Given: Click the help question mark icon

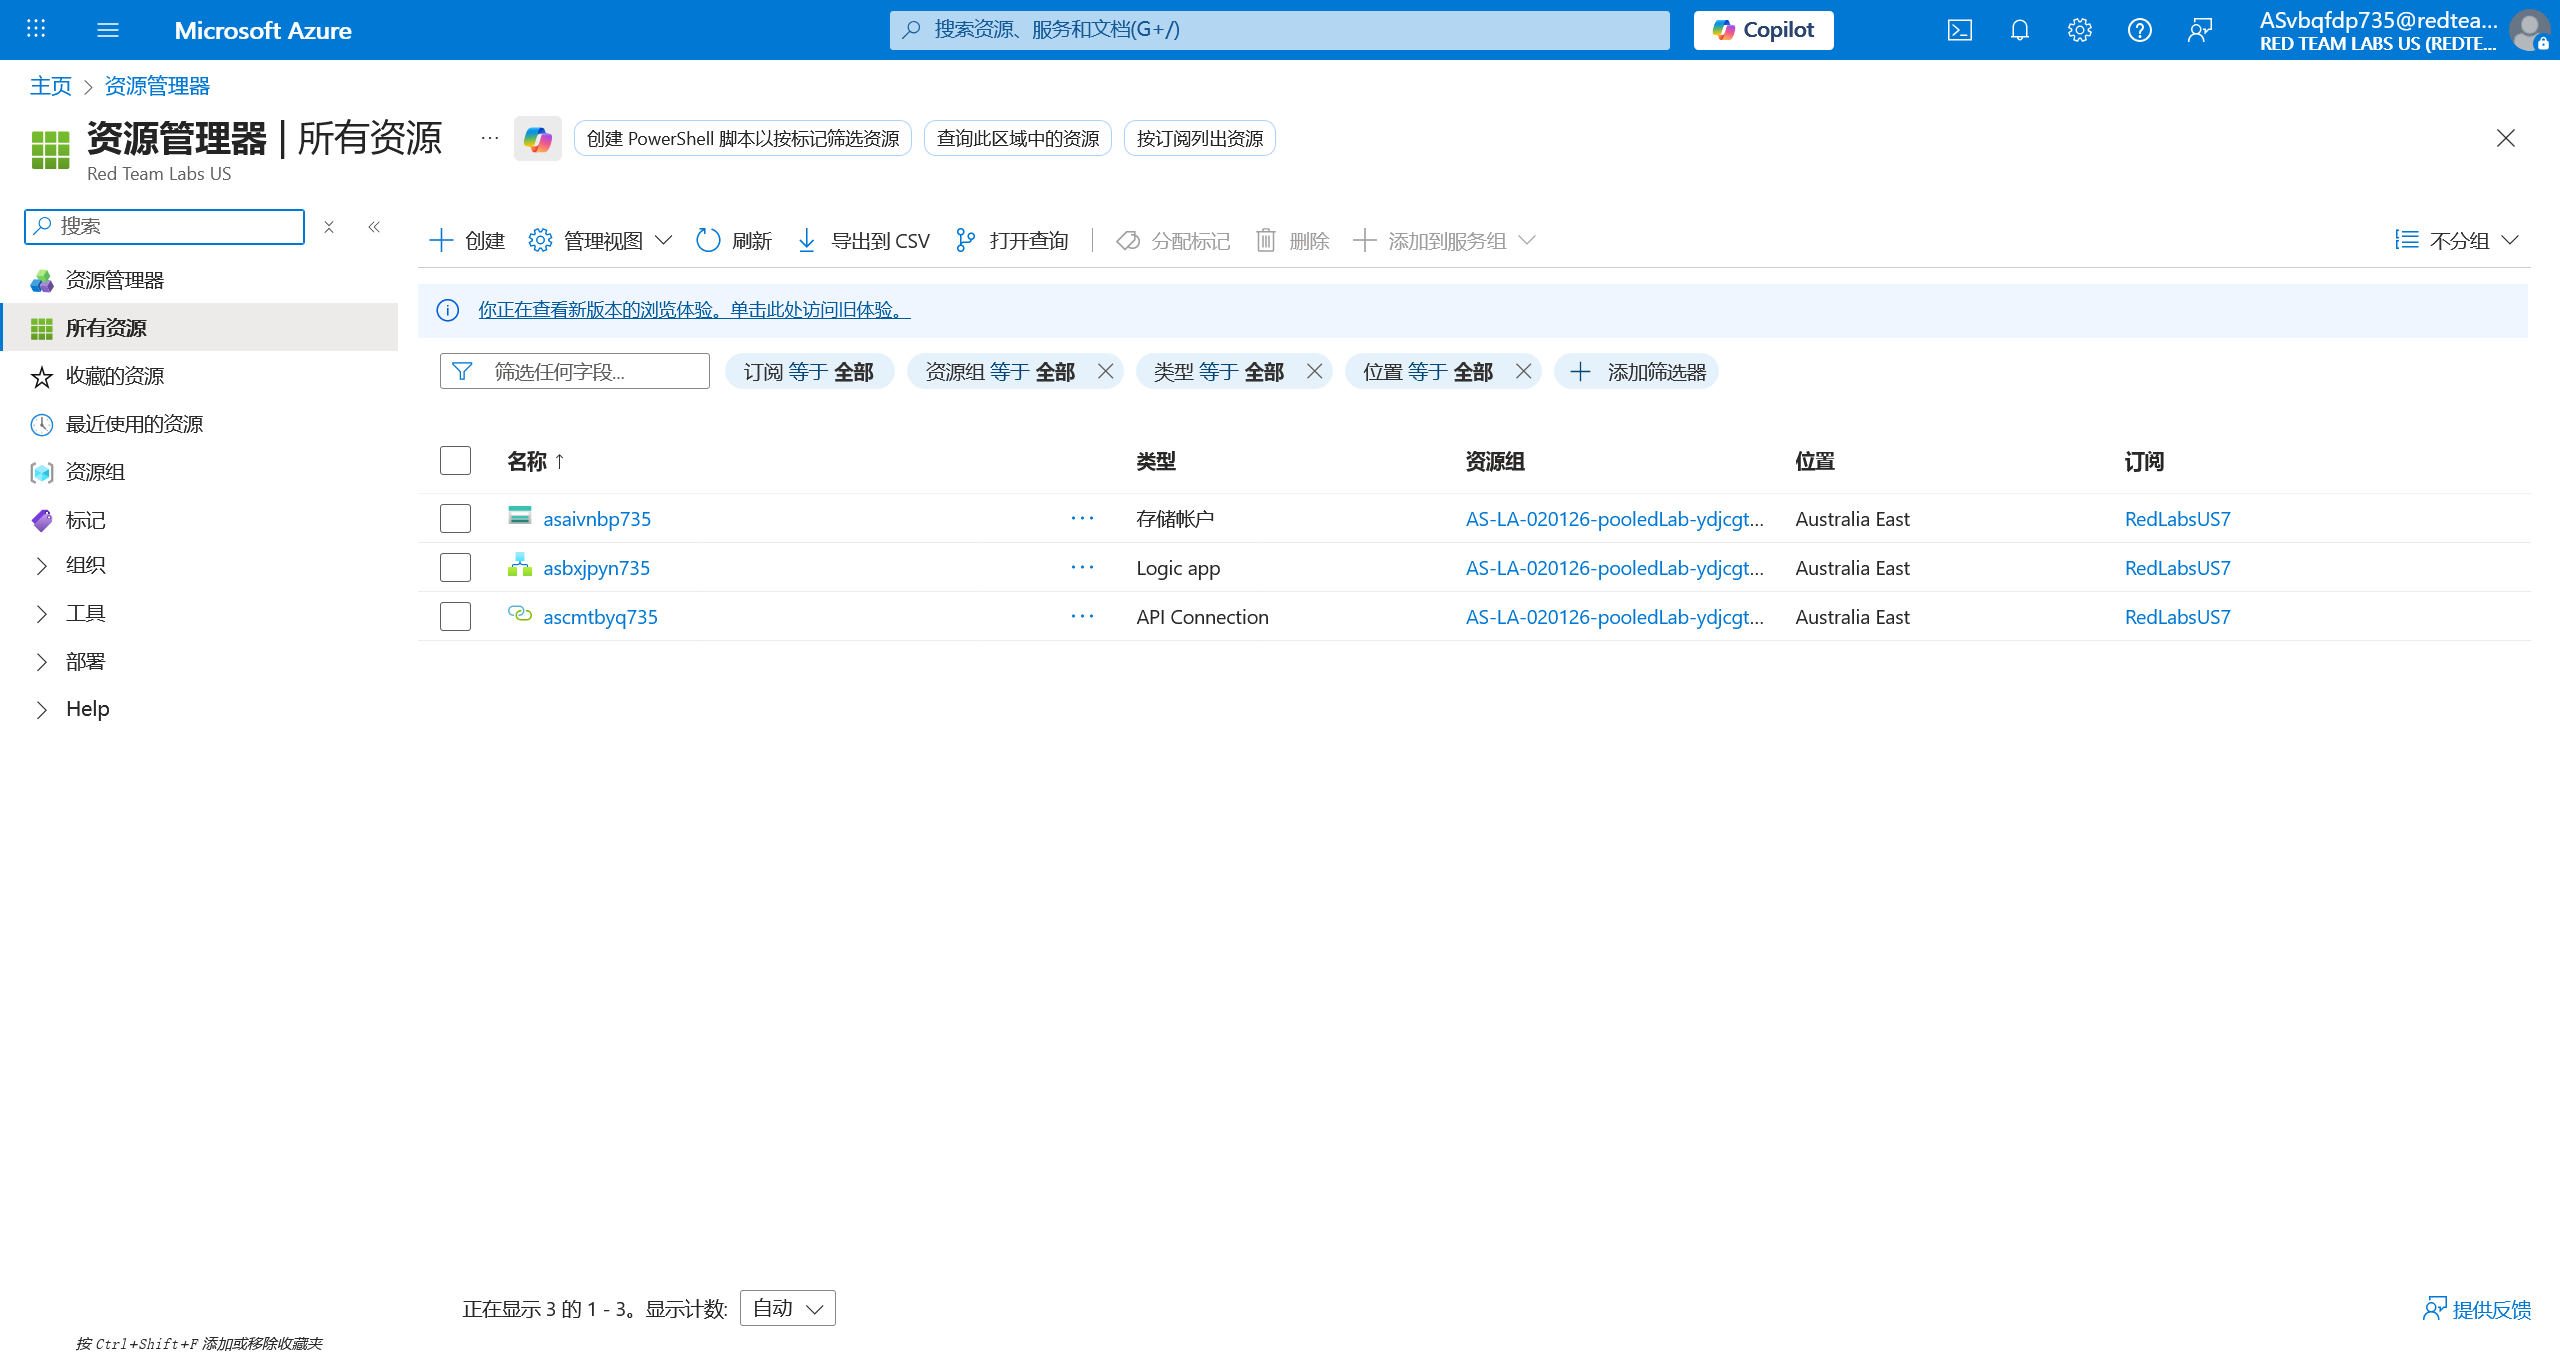Looking at the screenshot, I should click(x=2139, y=30).
